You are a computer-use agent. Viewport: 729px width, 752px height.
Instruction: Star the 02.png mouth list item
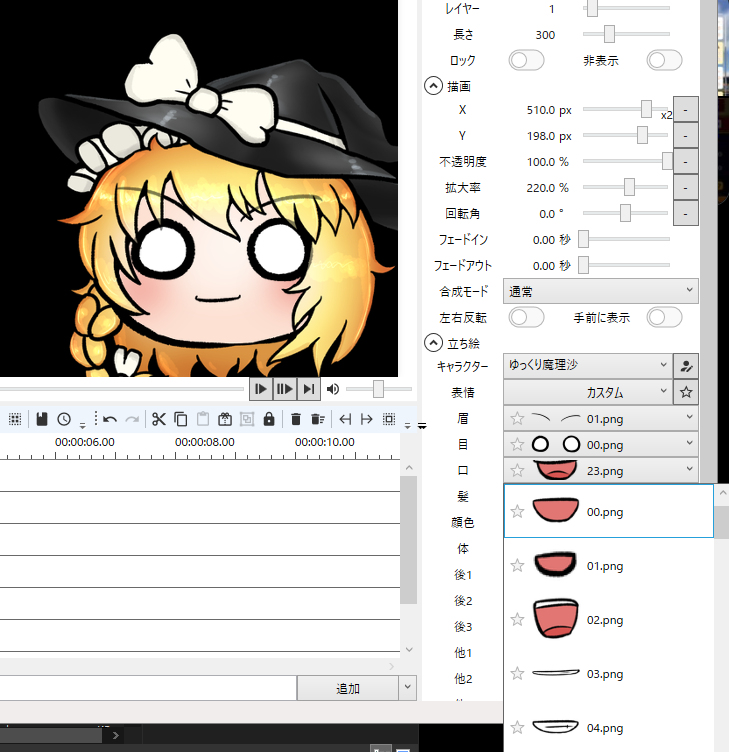[517, 620]
